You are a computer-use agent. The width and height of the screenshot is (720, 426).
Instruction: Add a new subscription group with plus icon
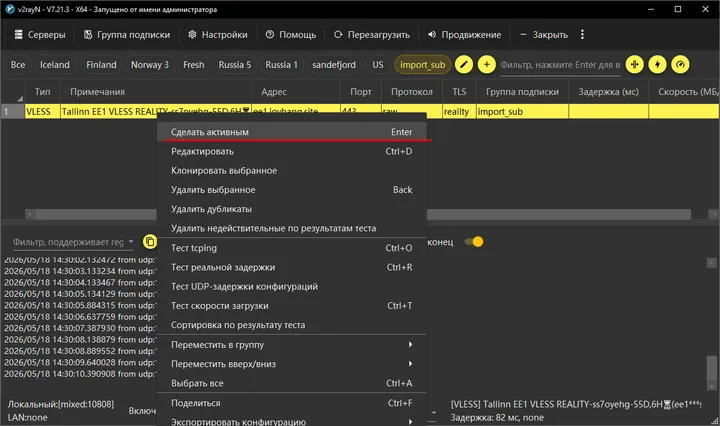click(x=487, y=65)
